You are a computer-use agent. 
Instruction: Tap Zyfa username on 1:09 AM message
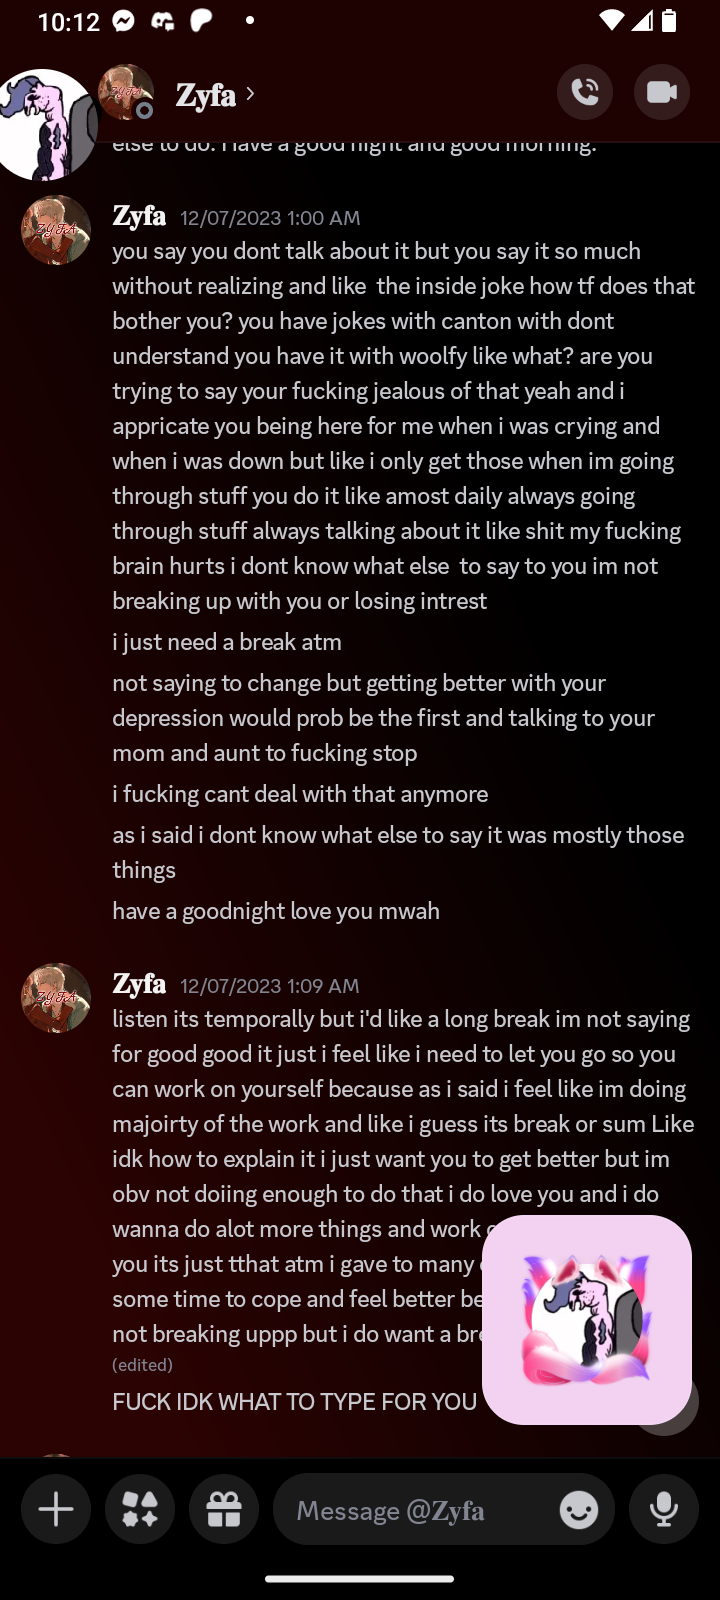click(139, 984)
